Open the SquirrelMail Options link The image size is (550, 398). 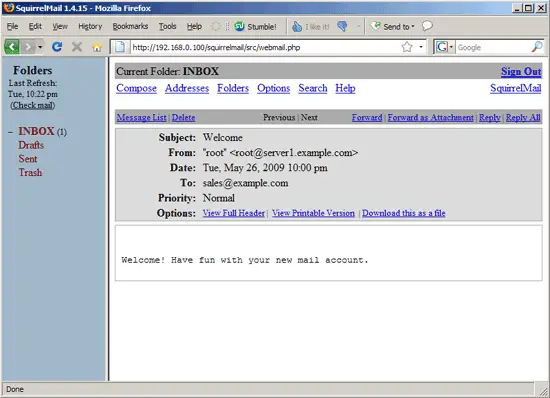pos(274,88)
